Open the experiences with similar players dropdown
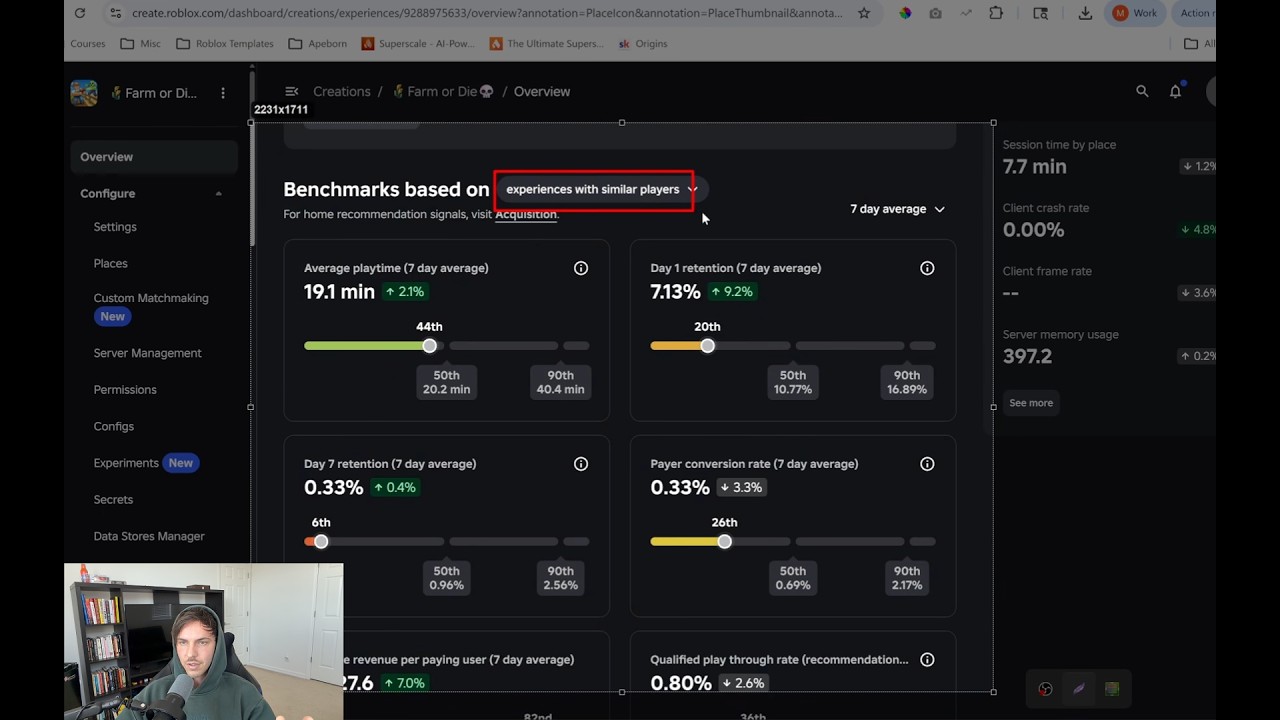Screen dimensions: 1280x720 click(601, 189)
